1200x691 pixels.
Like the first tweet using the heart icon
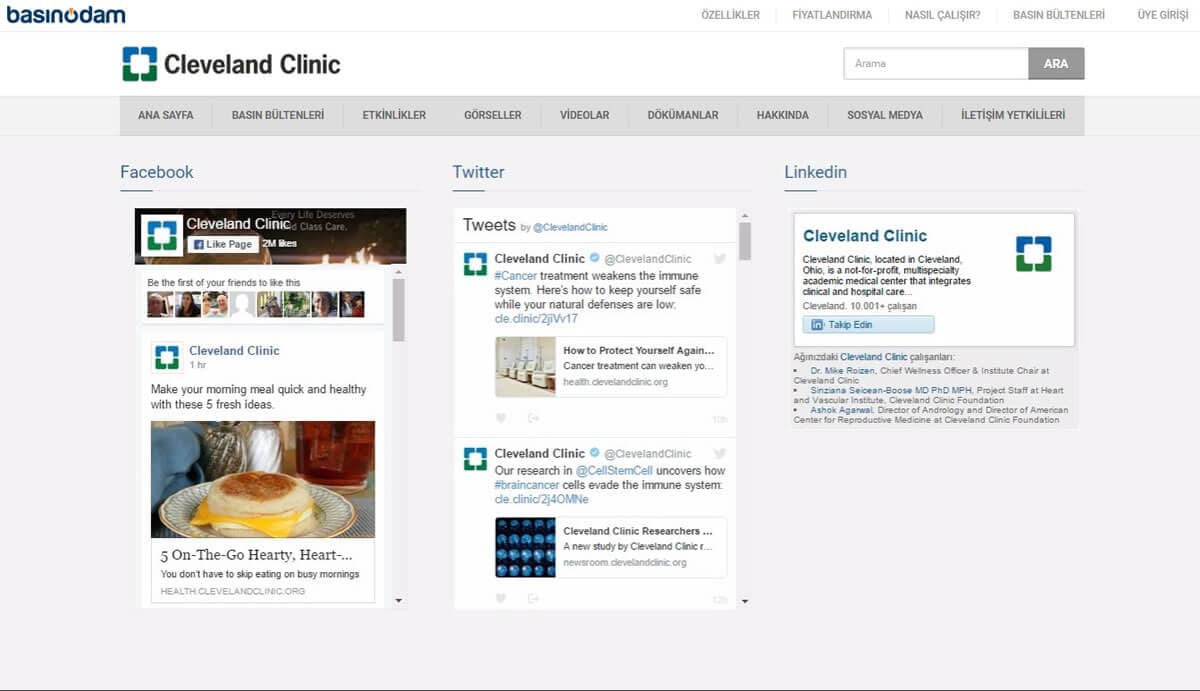point(501,418)
